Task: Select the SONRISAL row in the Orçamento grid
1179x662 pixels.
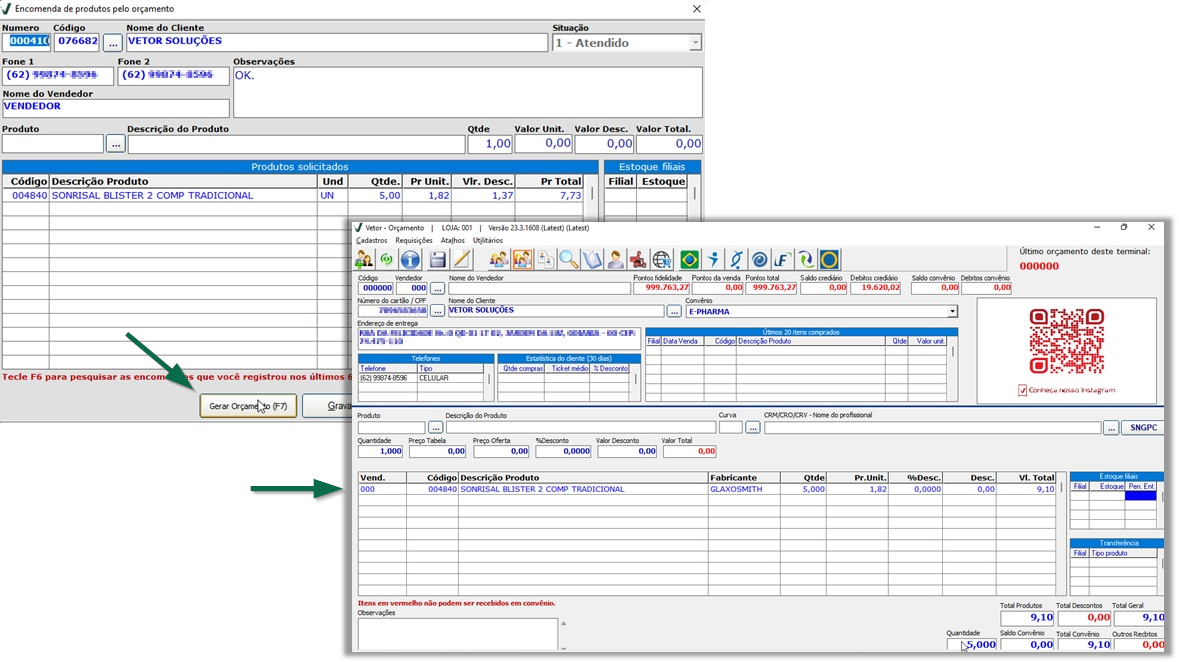Action: point(582,490)
